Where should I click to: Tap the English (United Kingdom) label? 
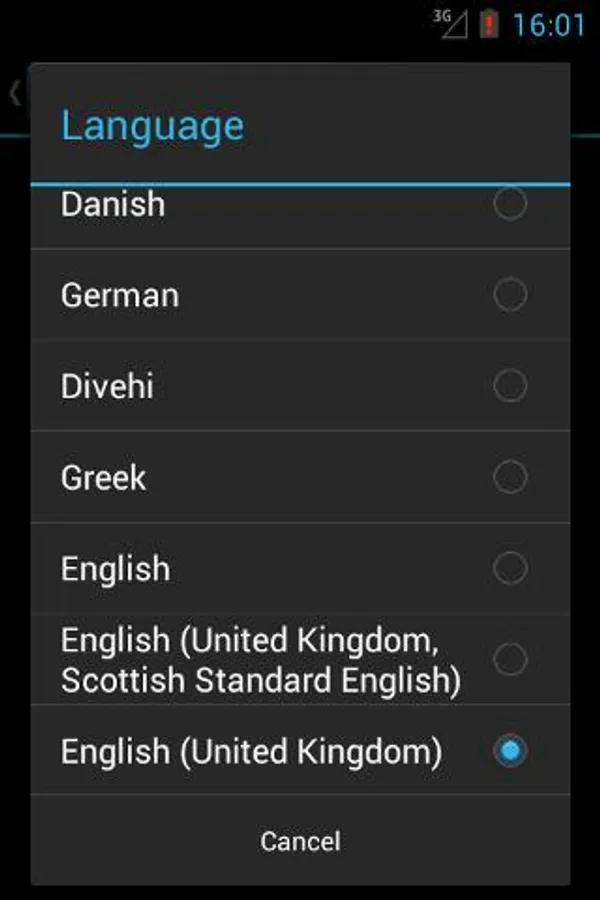pyautogui.click(x=251, y=751)
